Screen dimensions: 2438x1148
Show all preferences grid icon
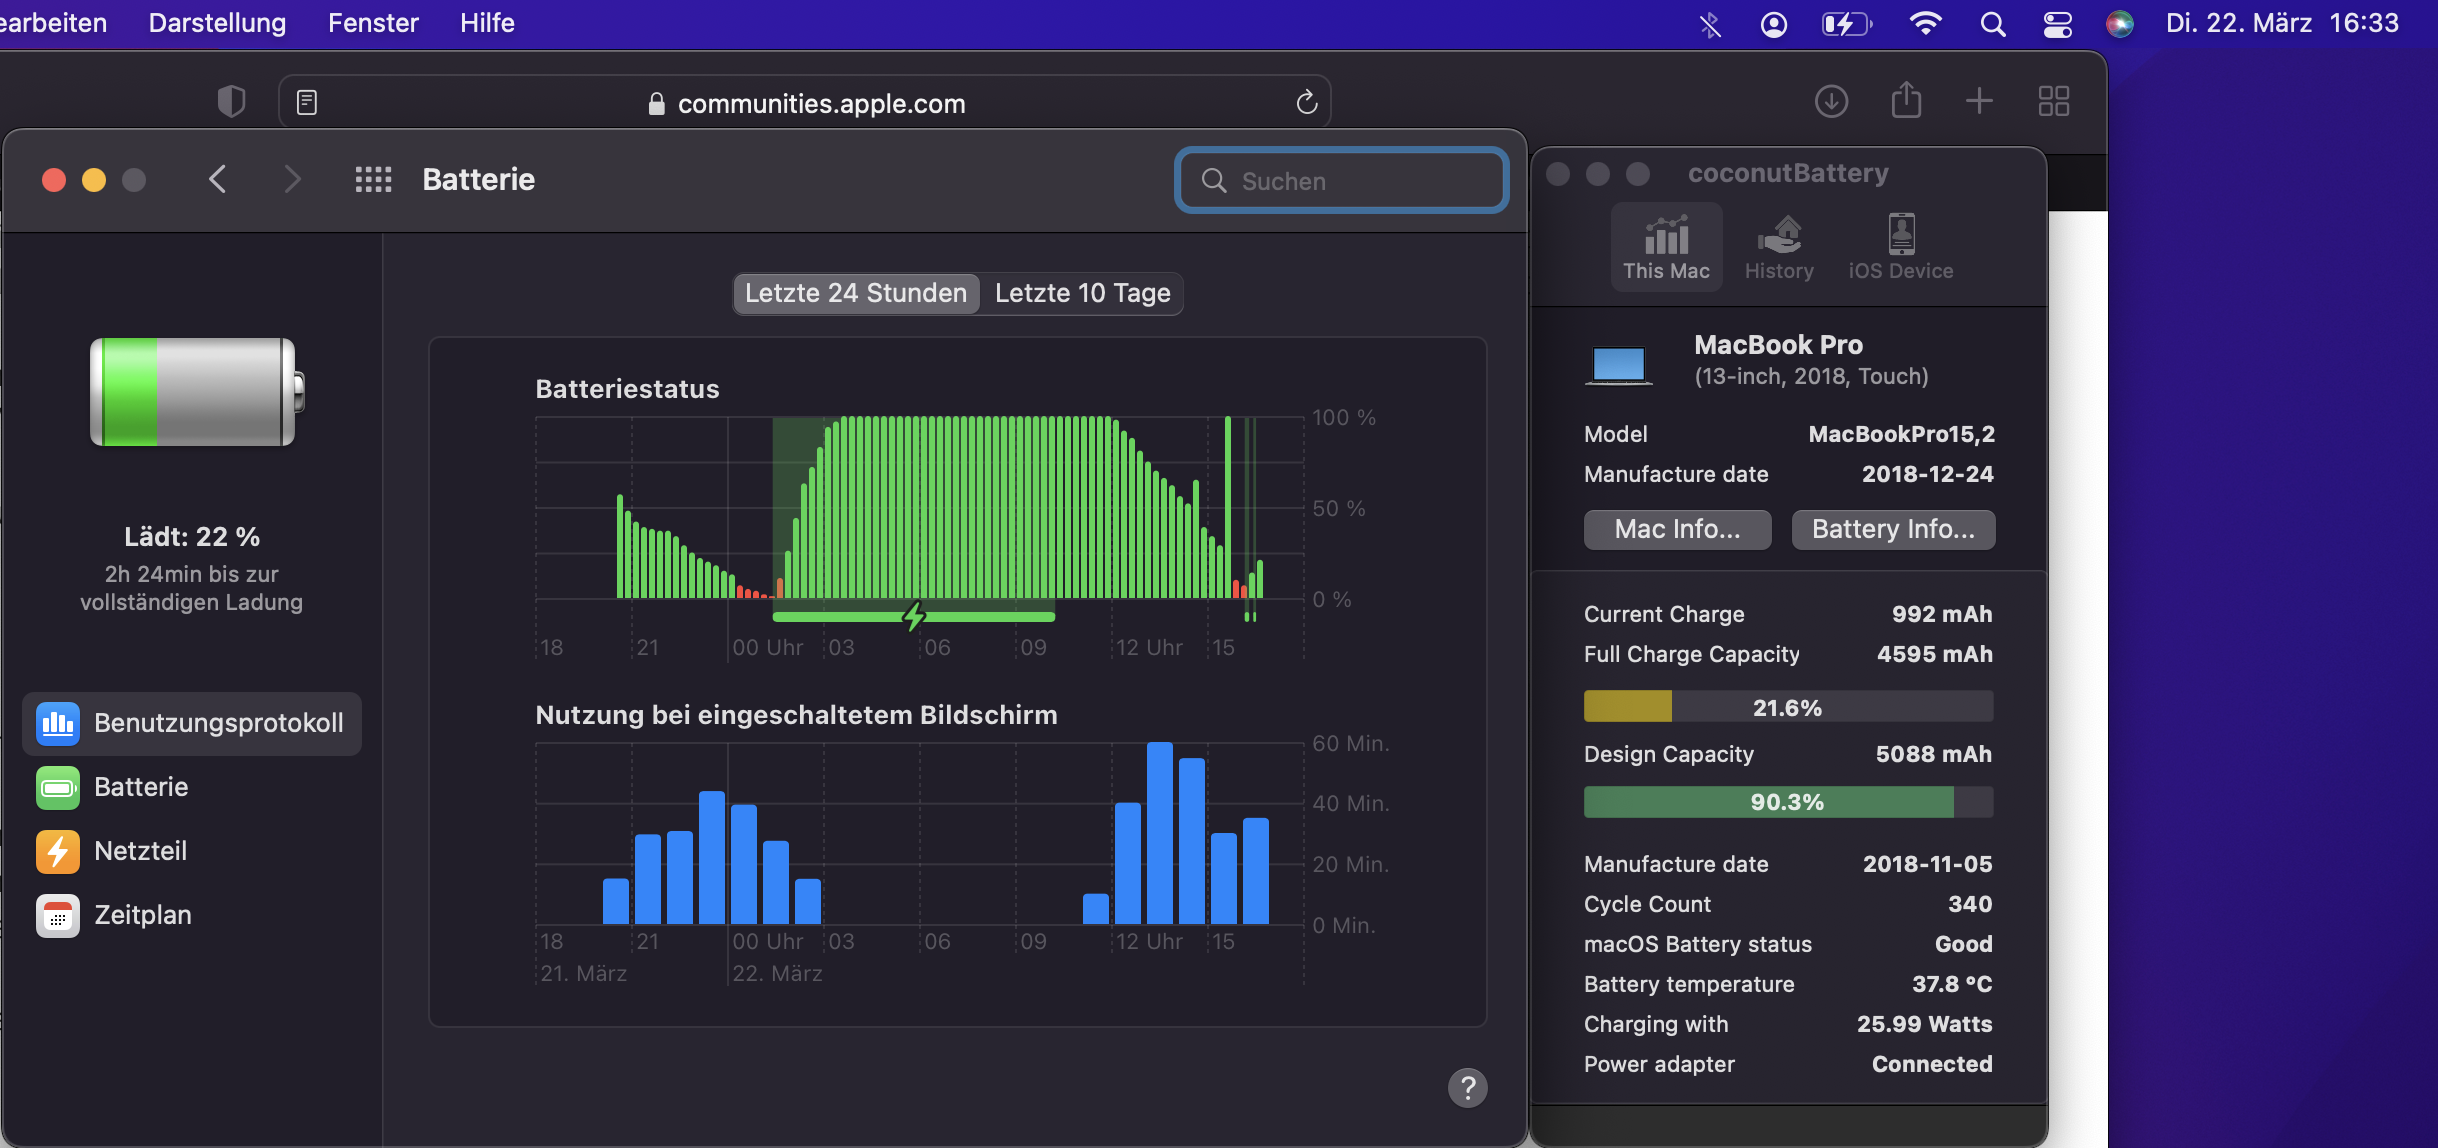tap(373, 180)
